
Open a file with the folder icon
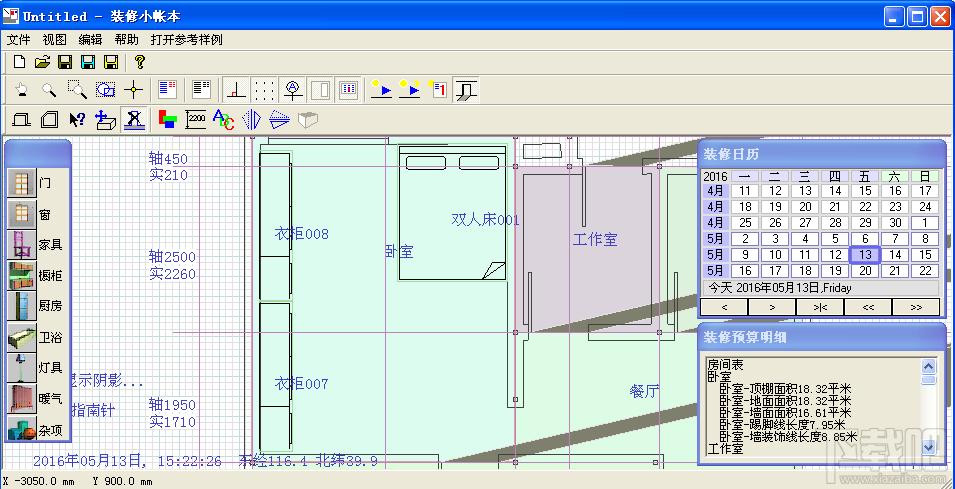coord(42,62)
